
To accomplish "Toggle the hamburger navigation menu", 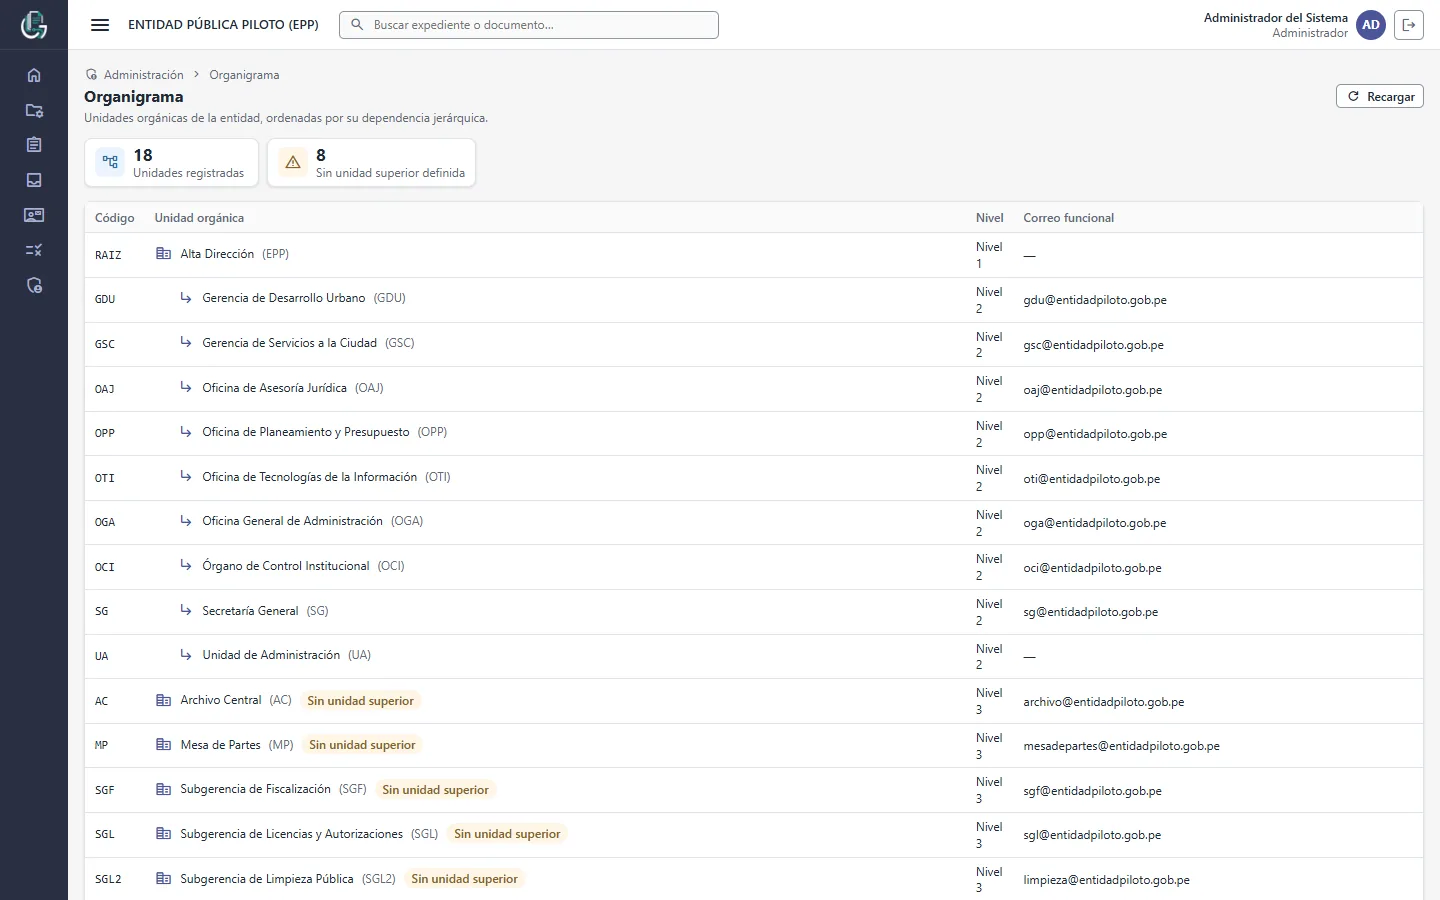I will pos(100,25).
